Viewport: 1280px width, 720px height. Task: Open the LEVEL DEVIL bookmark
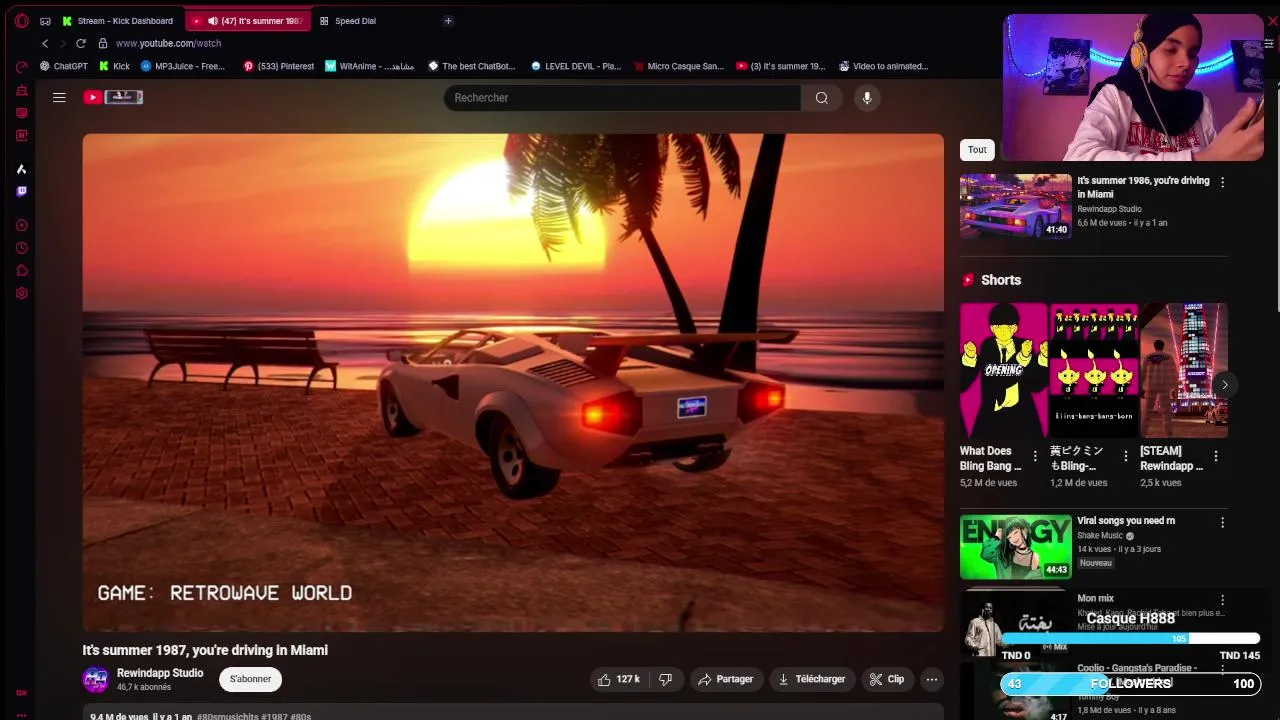point(576,66)
